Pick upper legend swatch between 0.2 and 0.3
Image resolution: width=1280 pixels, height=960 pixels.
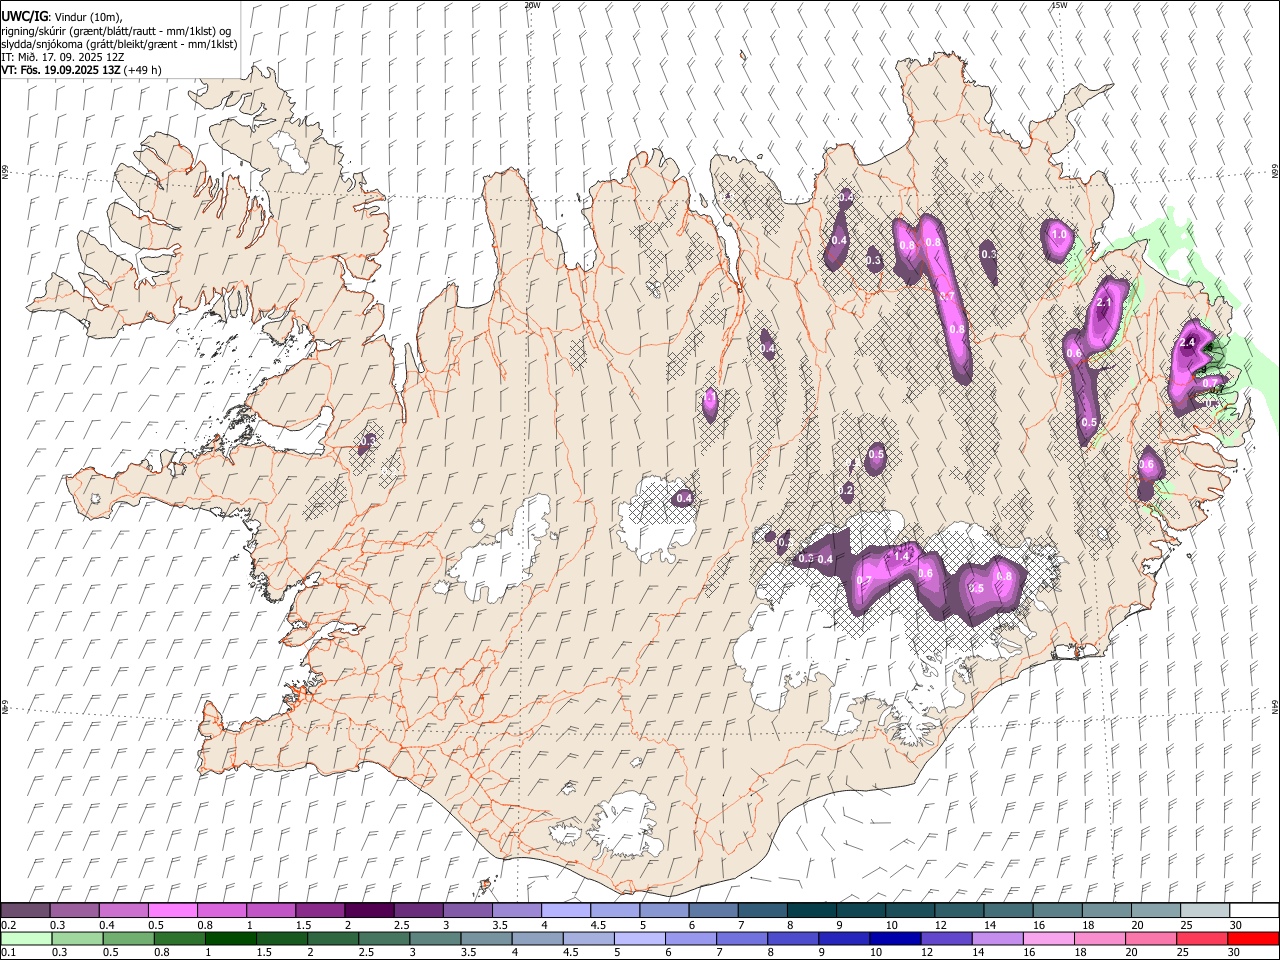coord(25,910)
